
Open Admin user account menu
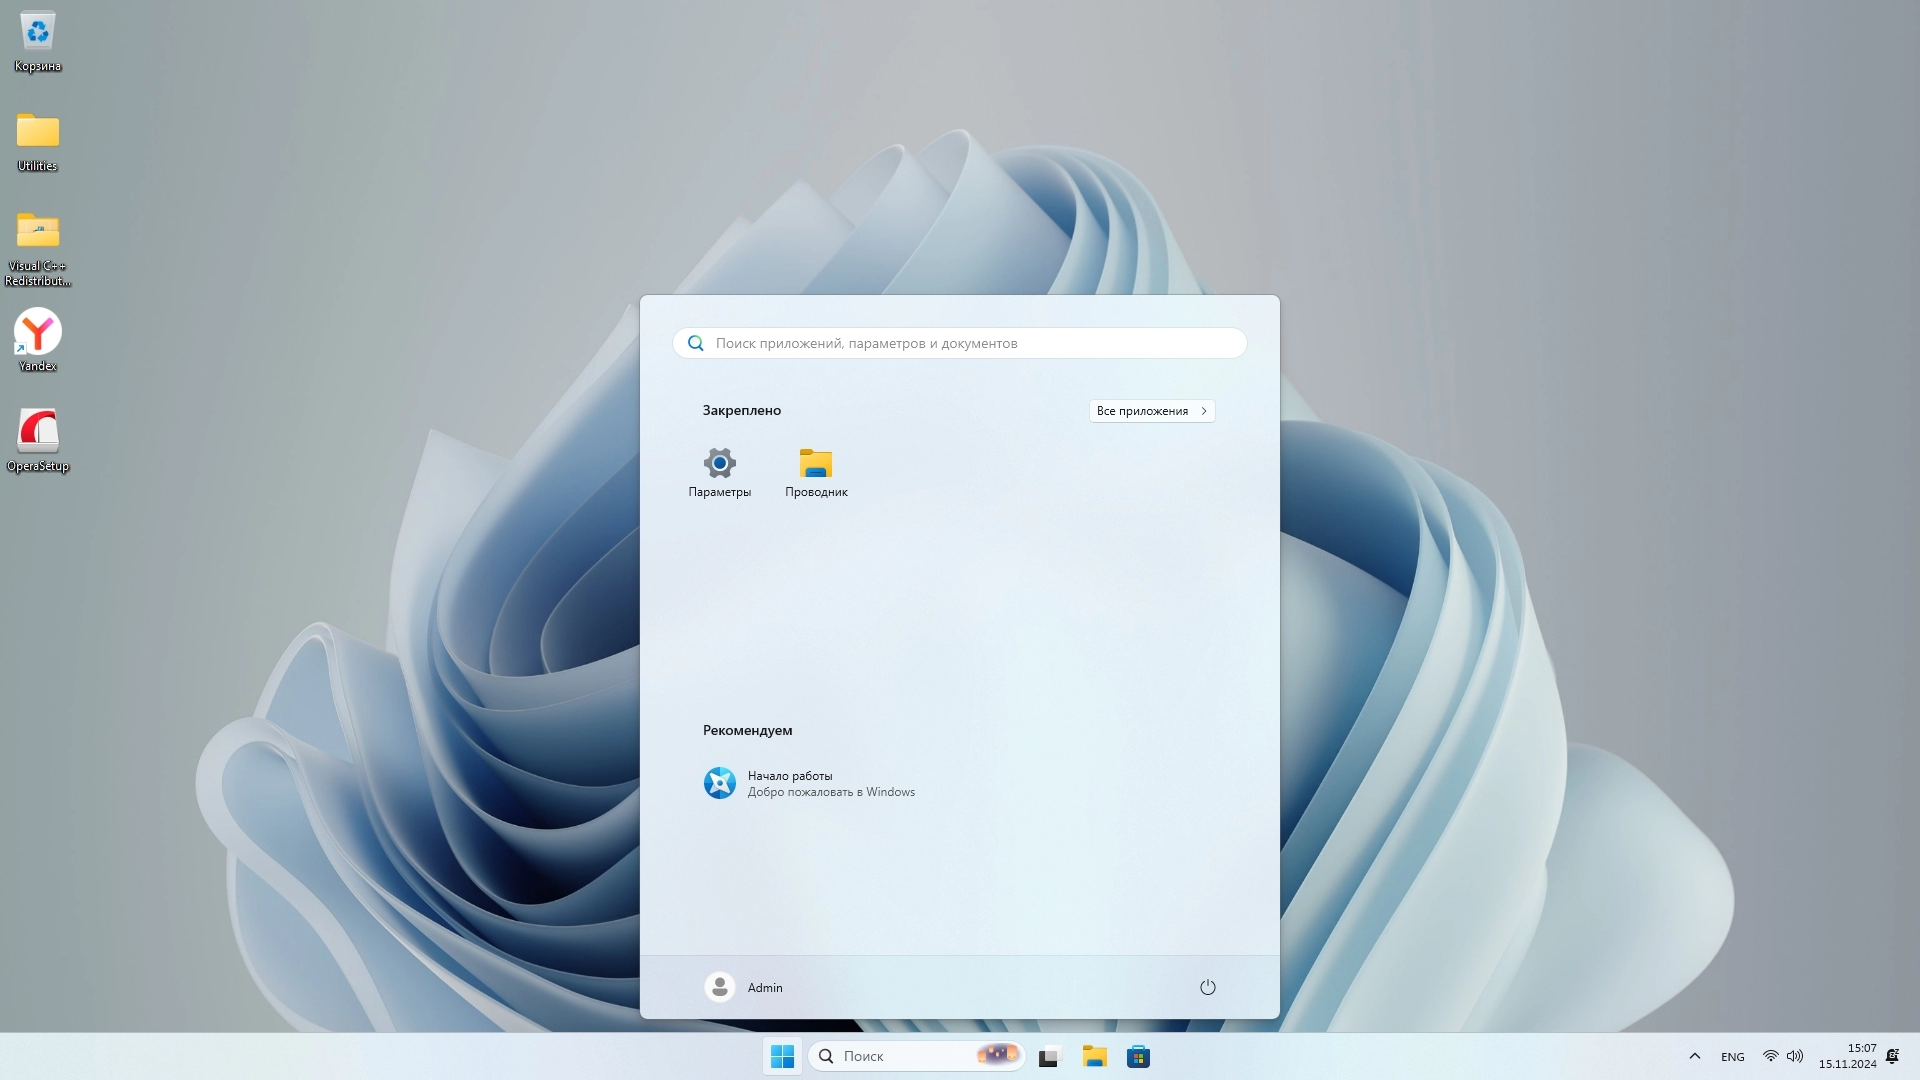click(x=744, y=987)
